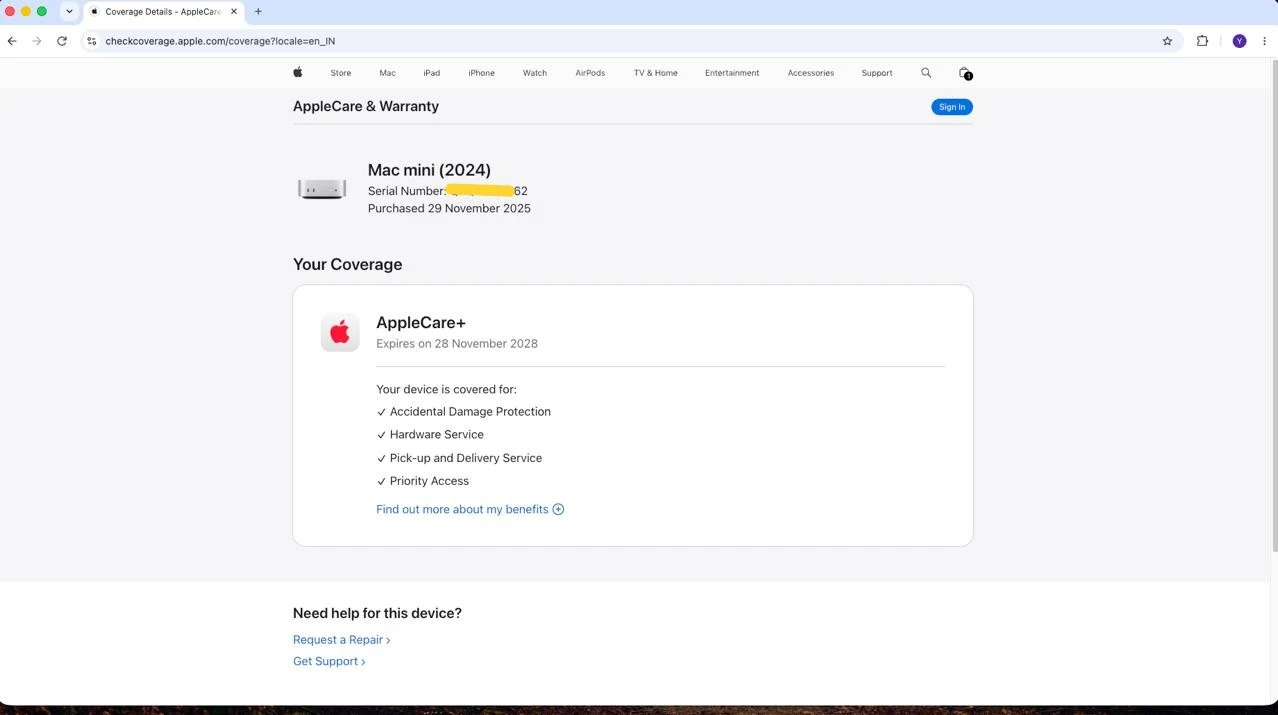This screenshot has width=1278, height=715.
Task: Open the search magnifier icon
Action: point(926,72)
